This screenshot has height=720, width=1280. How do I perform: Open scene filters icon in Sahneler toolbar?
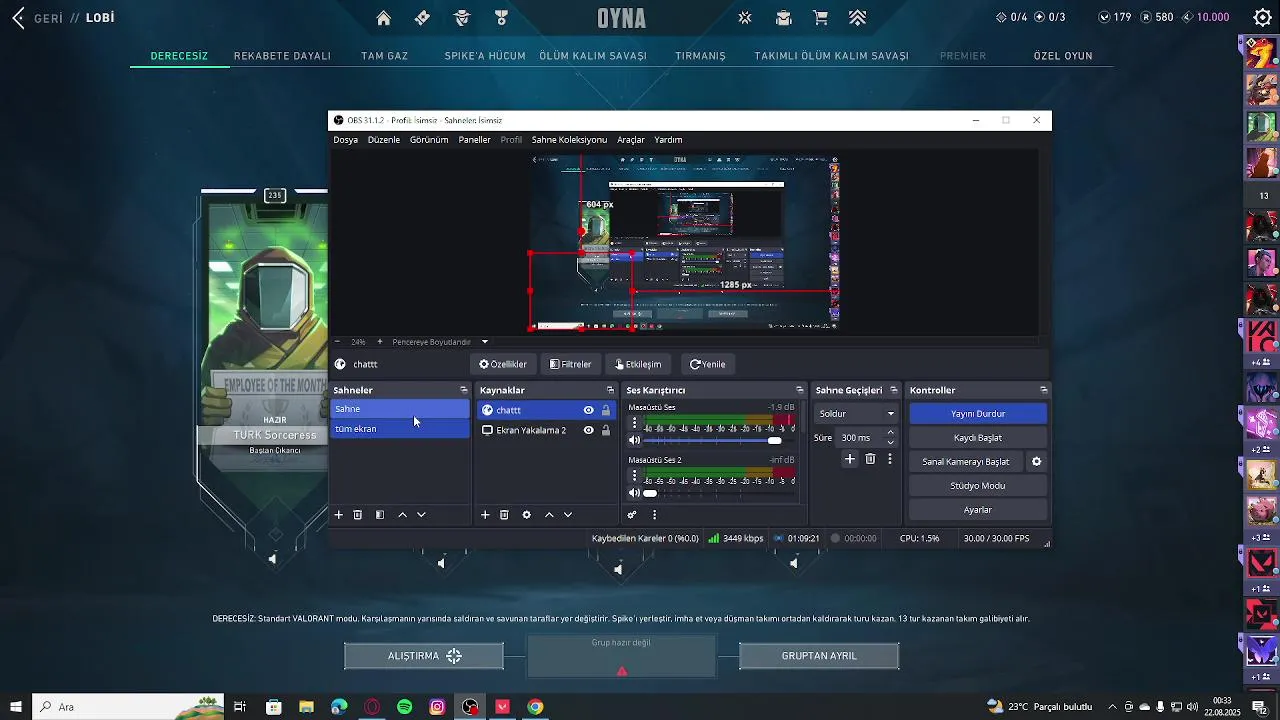point(380,515)
